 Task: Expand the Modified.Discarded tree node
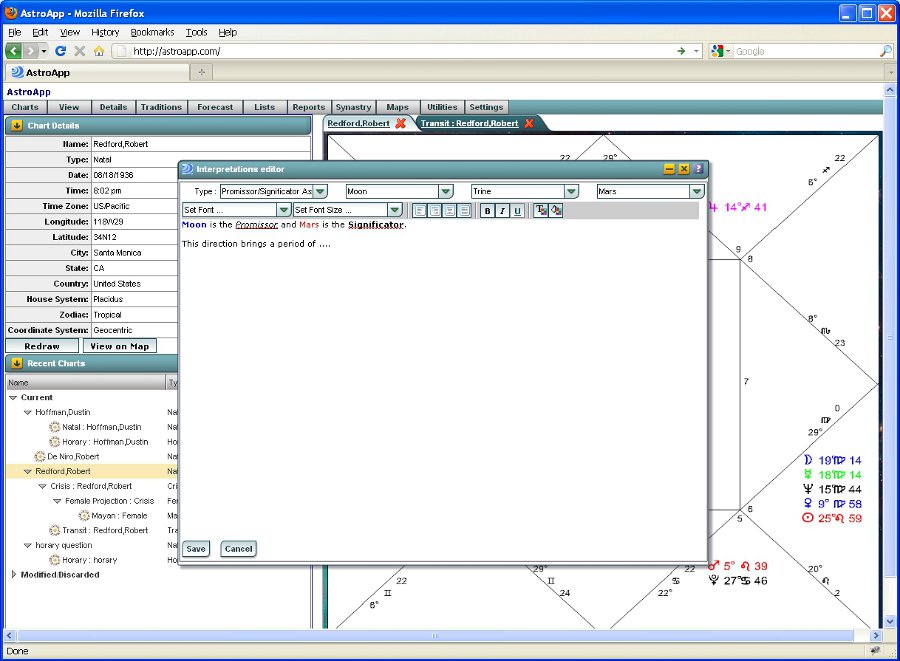pos(13,575)
